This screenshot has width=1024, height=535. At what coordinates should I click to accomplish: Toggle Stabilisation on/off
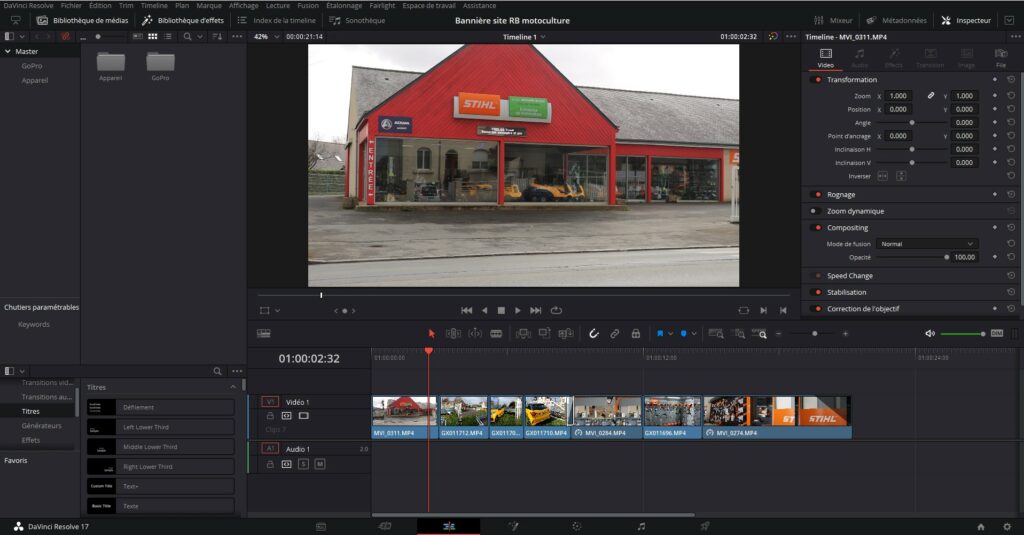(816, 292)
